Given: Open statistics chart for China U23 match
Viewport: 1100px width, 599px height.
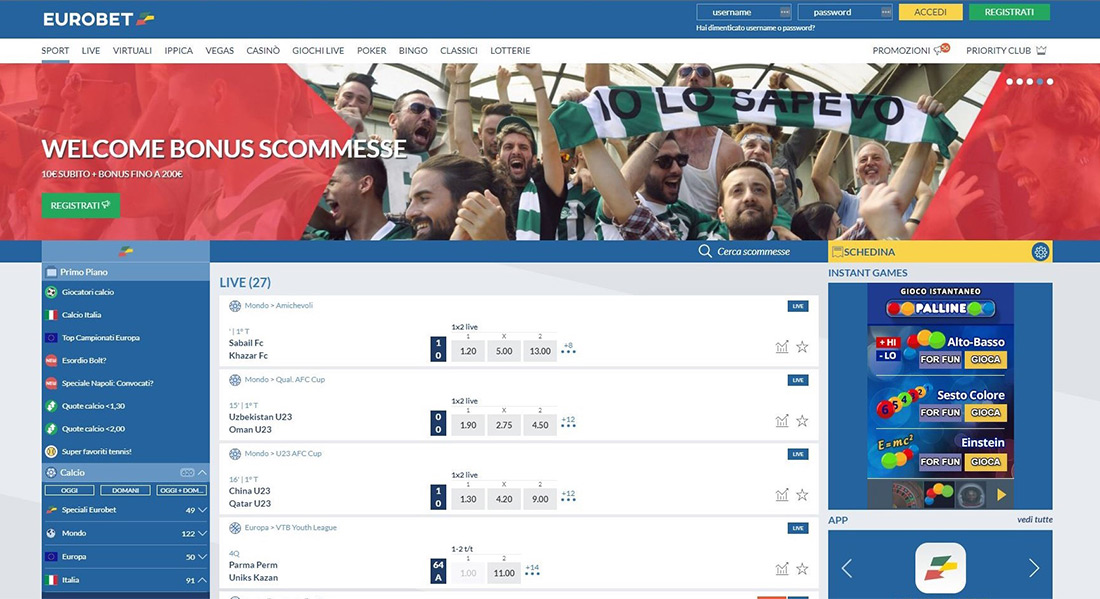Looking at the screenshot, I should click(x=782, y=494).
